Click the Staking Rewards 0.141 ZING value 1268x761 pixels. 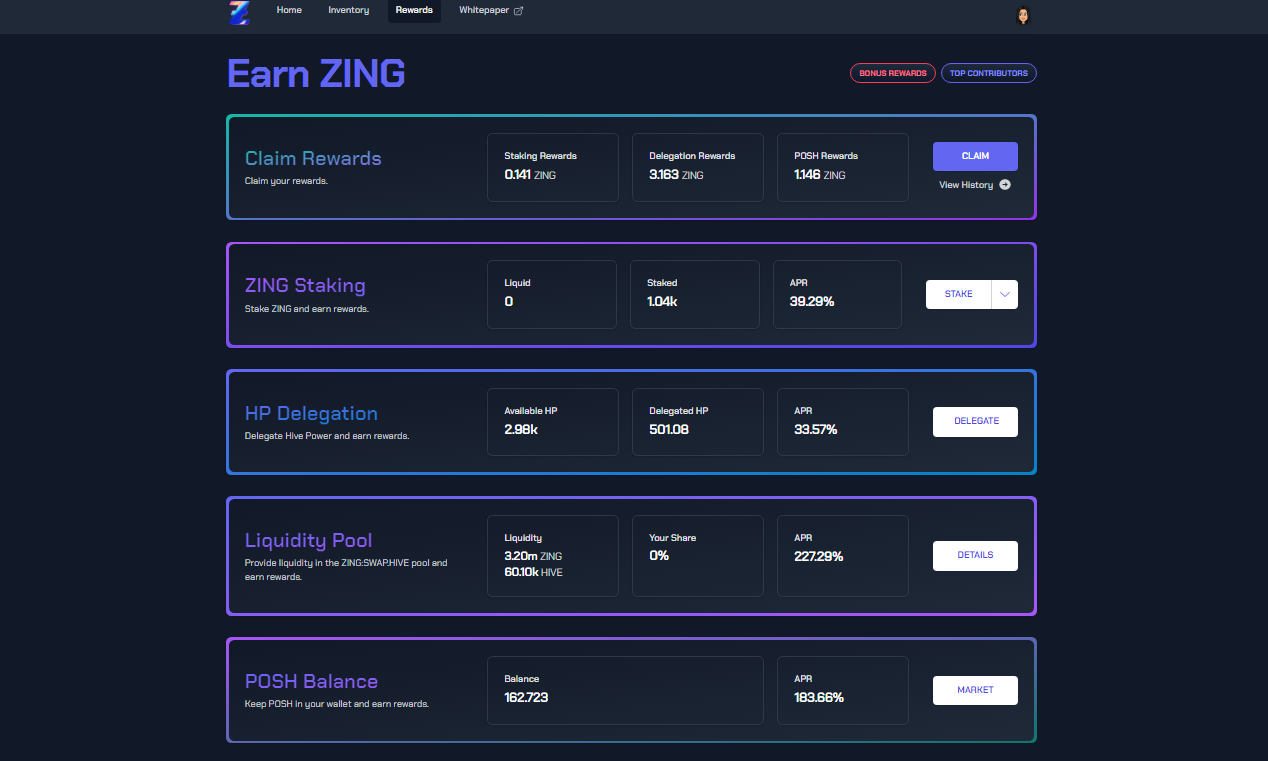(529, 175)
